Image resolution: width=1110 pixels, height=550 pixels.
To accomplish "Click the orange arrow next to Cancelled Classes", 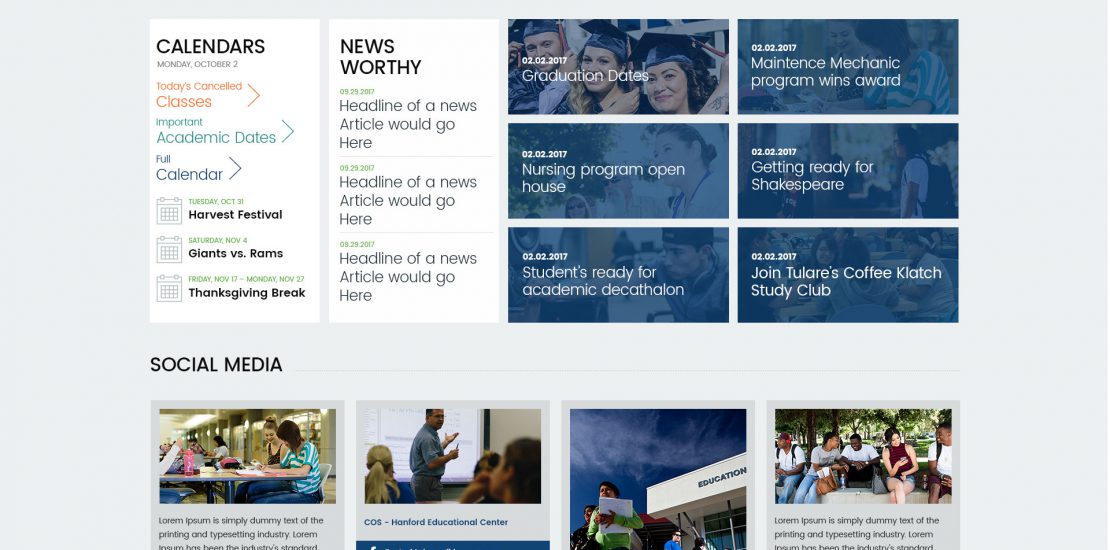I will pos(253,96).
